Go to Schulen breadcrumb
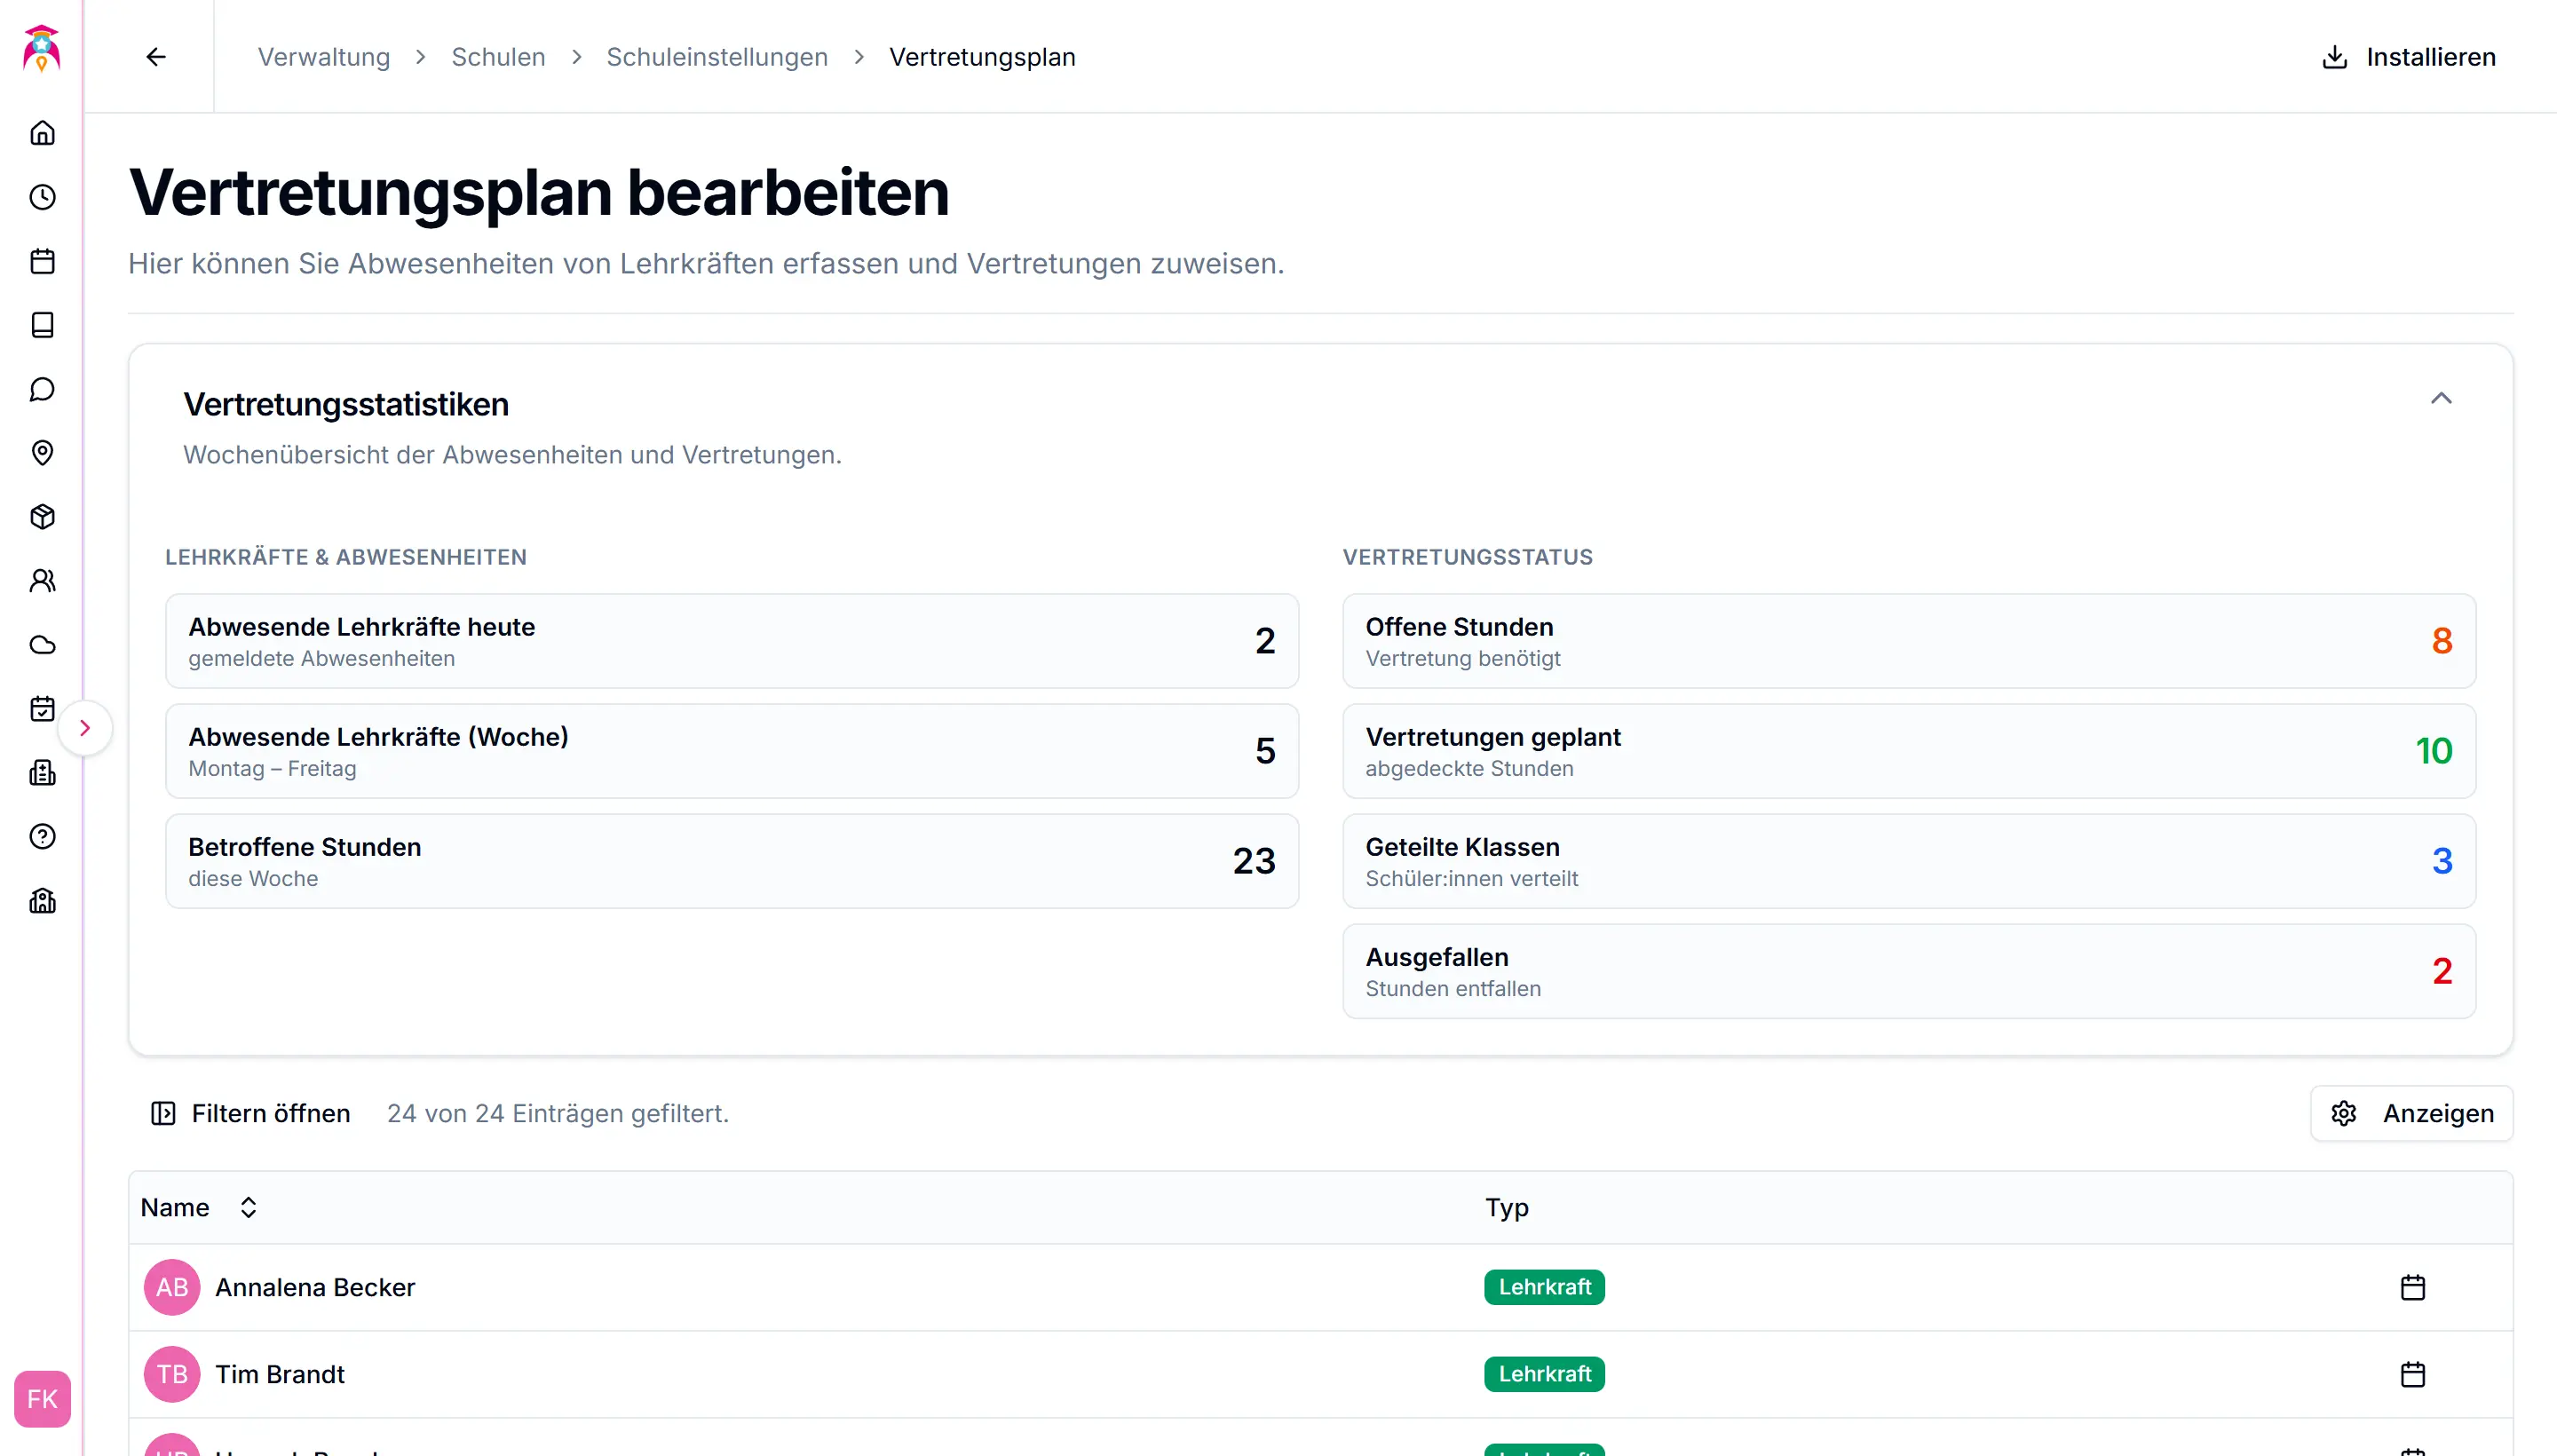The width and height of the screenshot is (2557, 1456). pyautogui.click(x=498, y=57)
